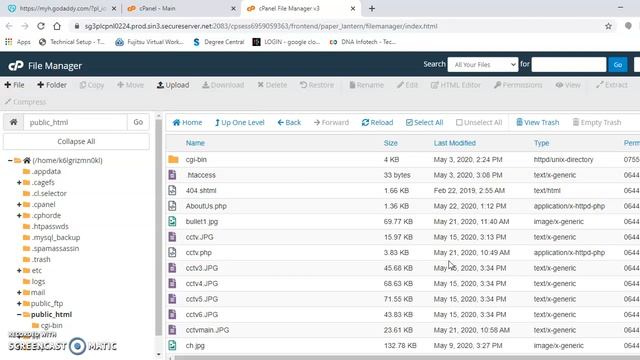Click the Compress toolbar button
640x360 pixels.
(x=25, y=102)
